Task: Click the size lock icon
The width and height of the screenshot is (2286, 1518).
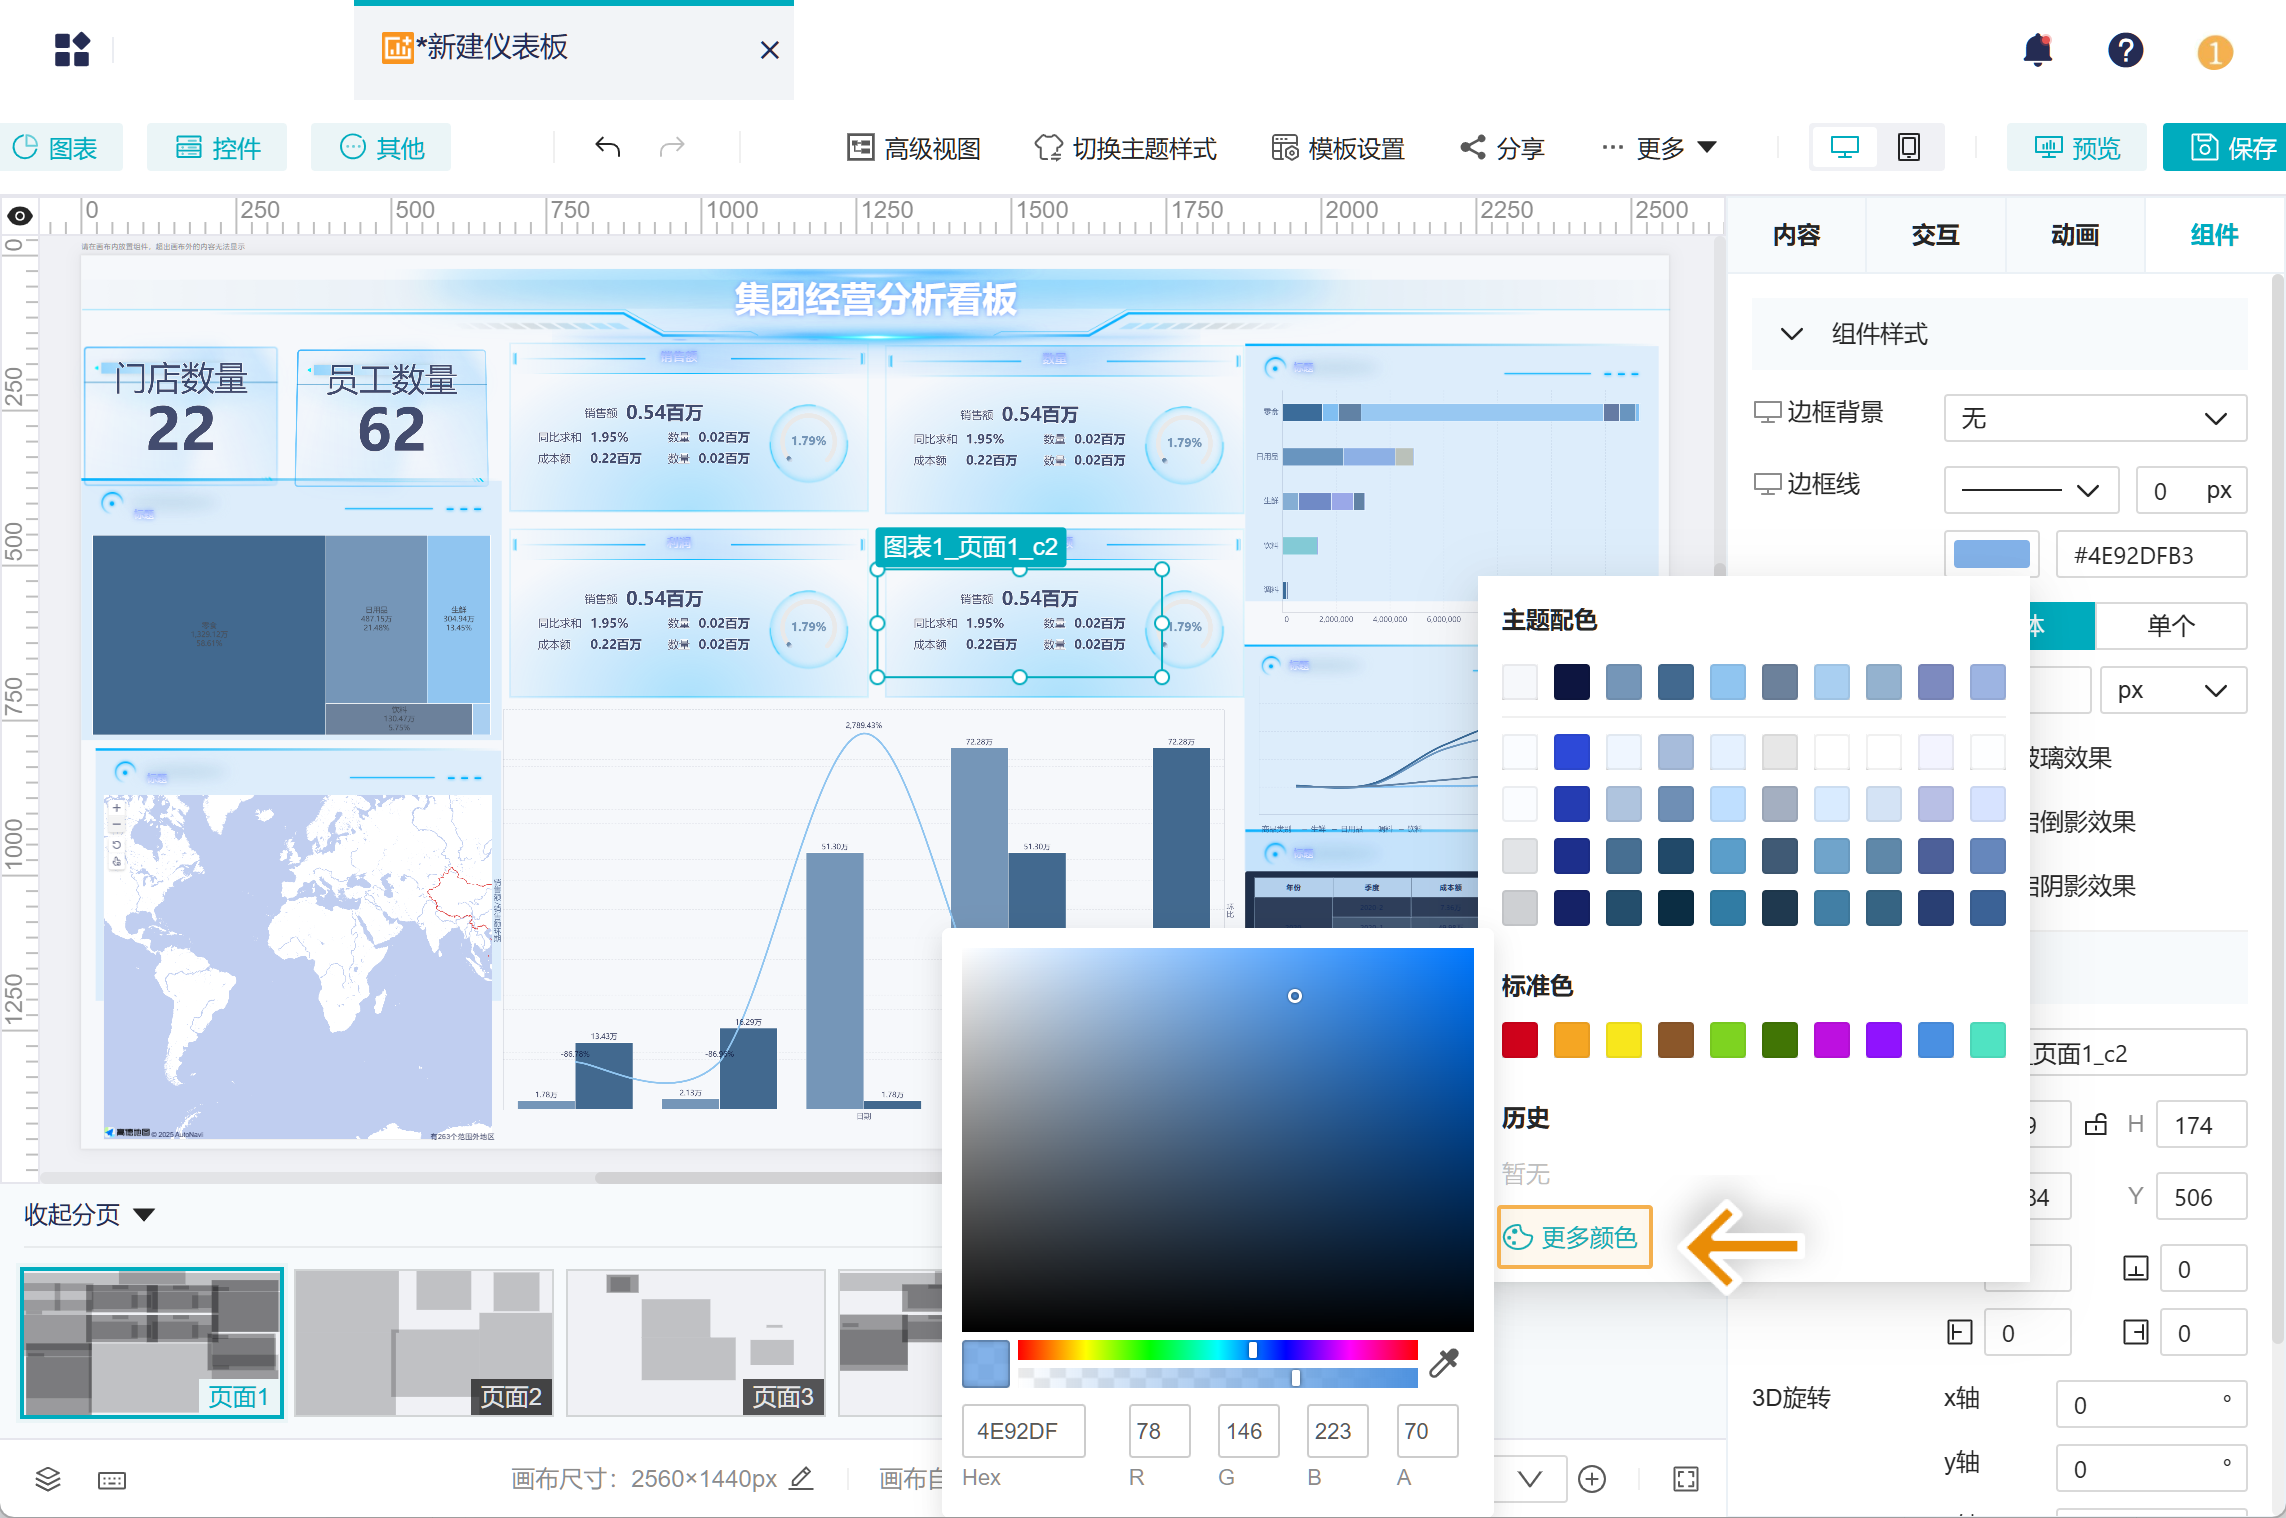Action: (x=2095, y=1124)
